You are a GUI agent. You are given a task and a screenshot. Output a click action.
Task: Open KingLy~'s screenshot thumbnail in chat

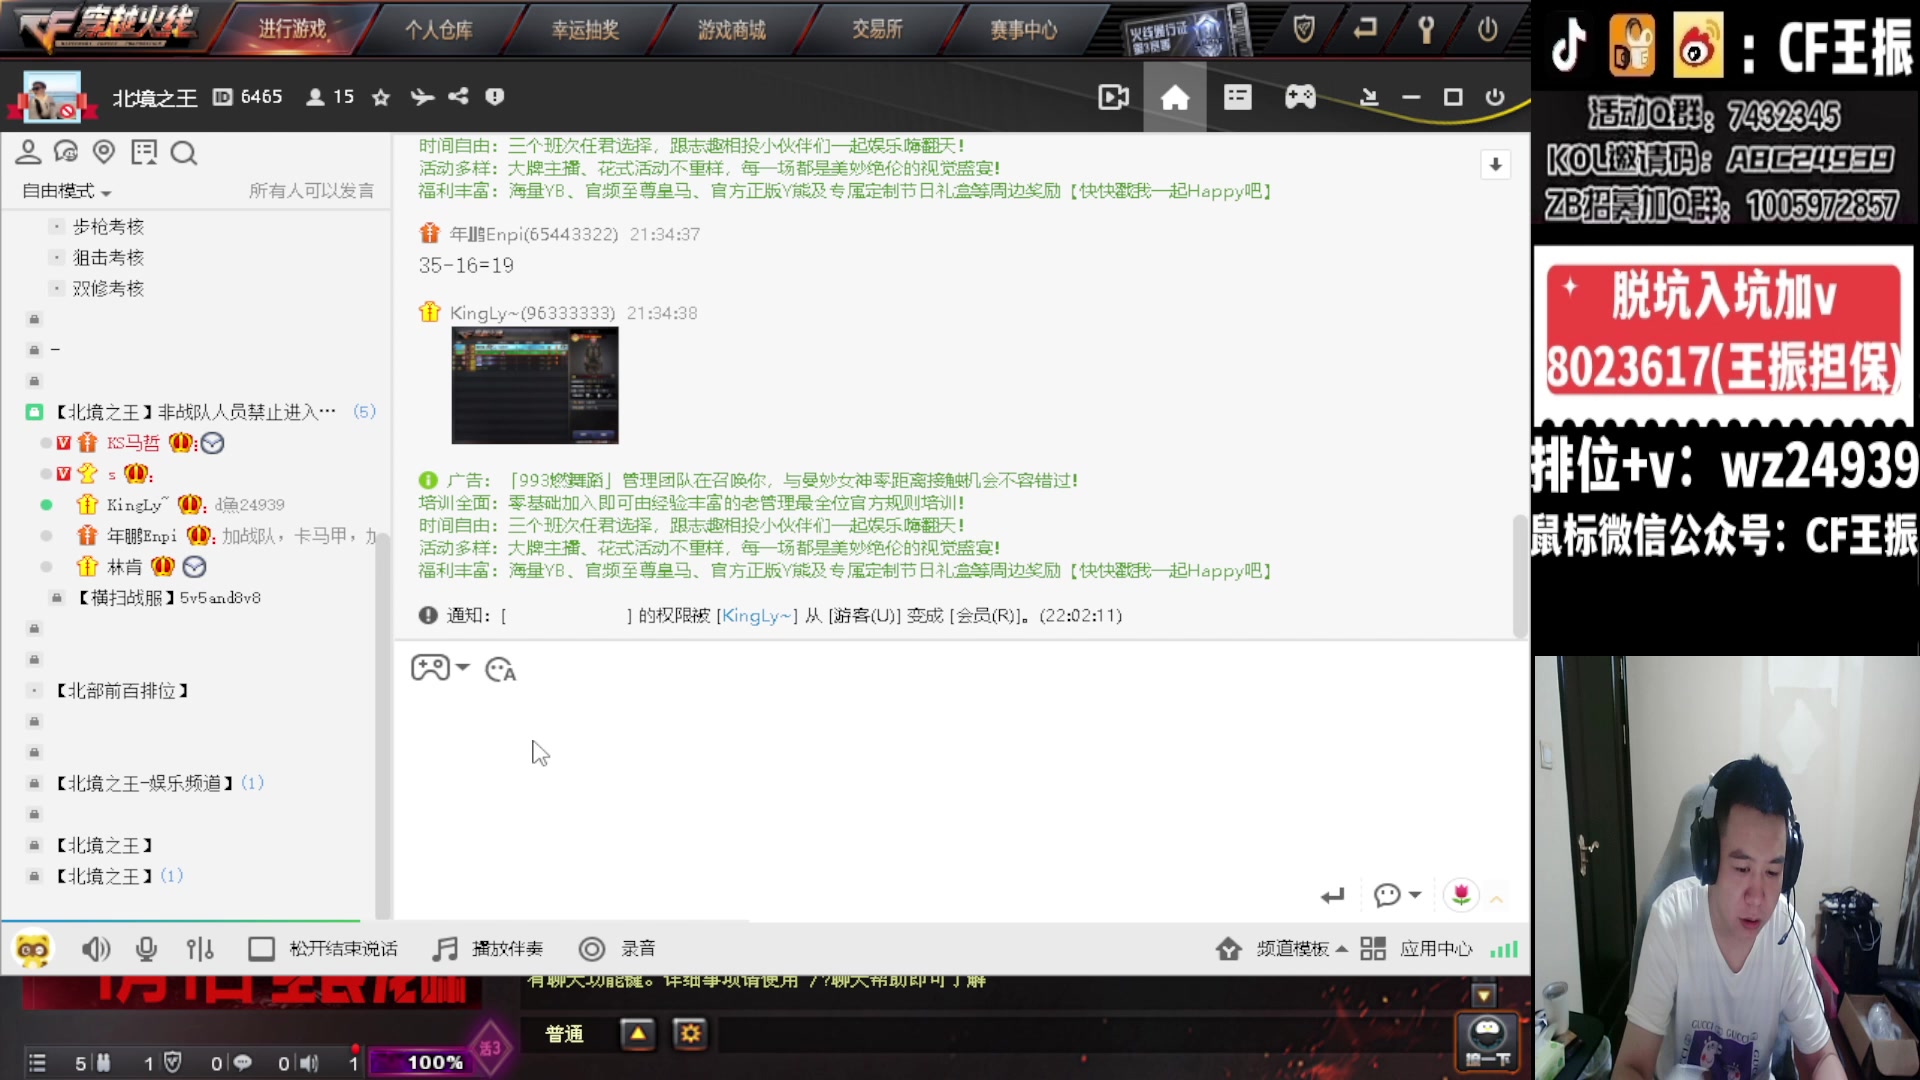click(x=534, y=385)
